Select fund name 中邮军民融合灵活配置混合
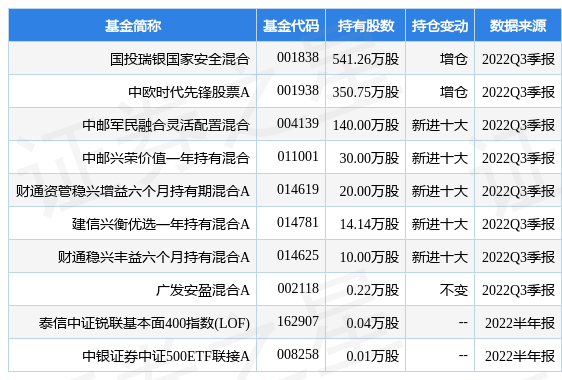562x380 pixels. [166, 125]
